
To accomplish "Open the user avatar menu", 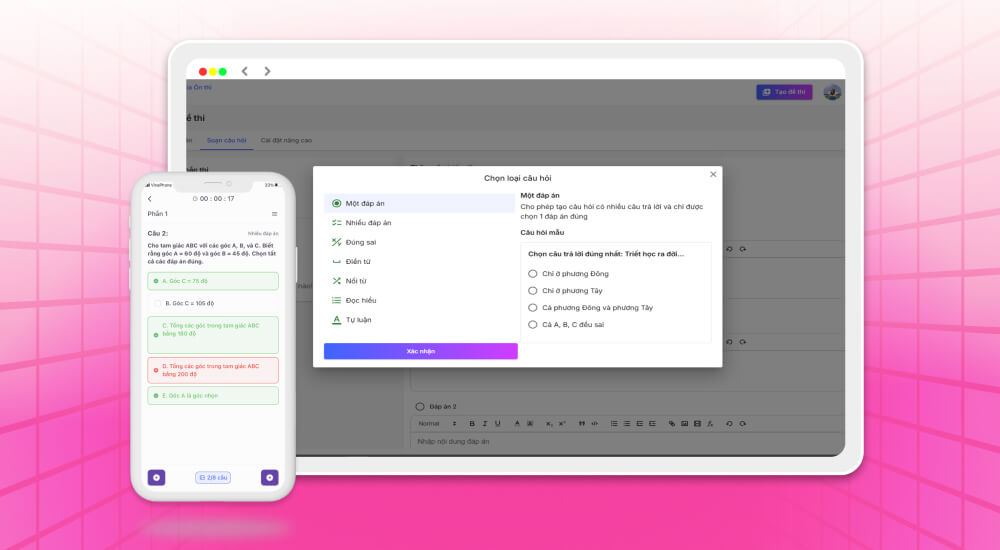I will [x=832, y=92].
